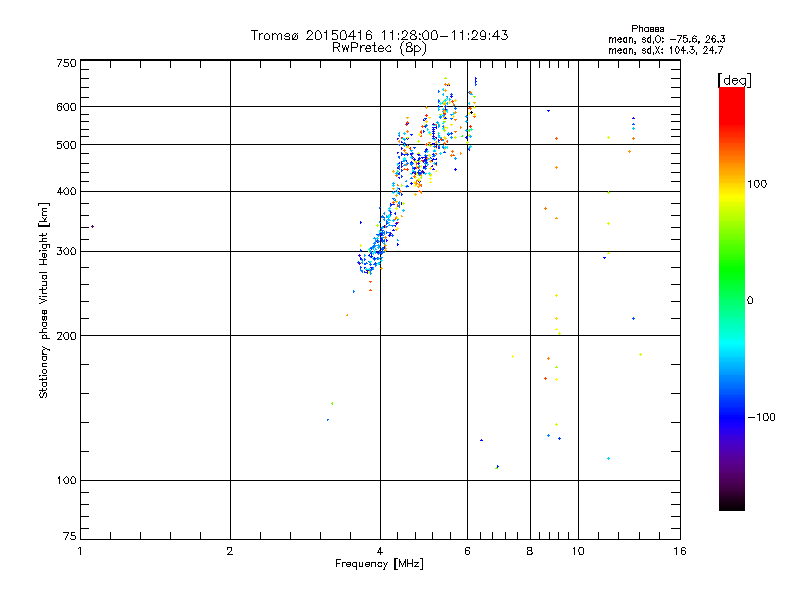Image resolution: width=800 pixels, height=600 pixels.
Task: Click the y-axis tick label "600"
Action: (x=66, y=107)
